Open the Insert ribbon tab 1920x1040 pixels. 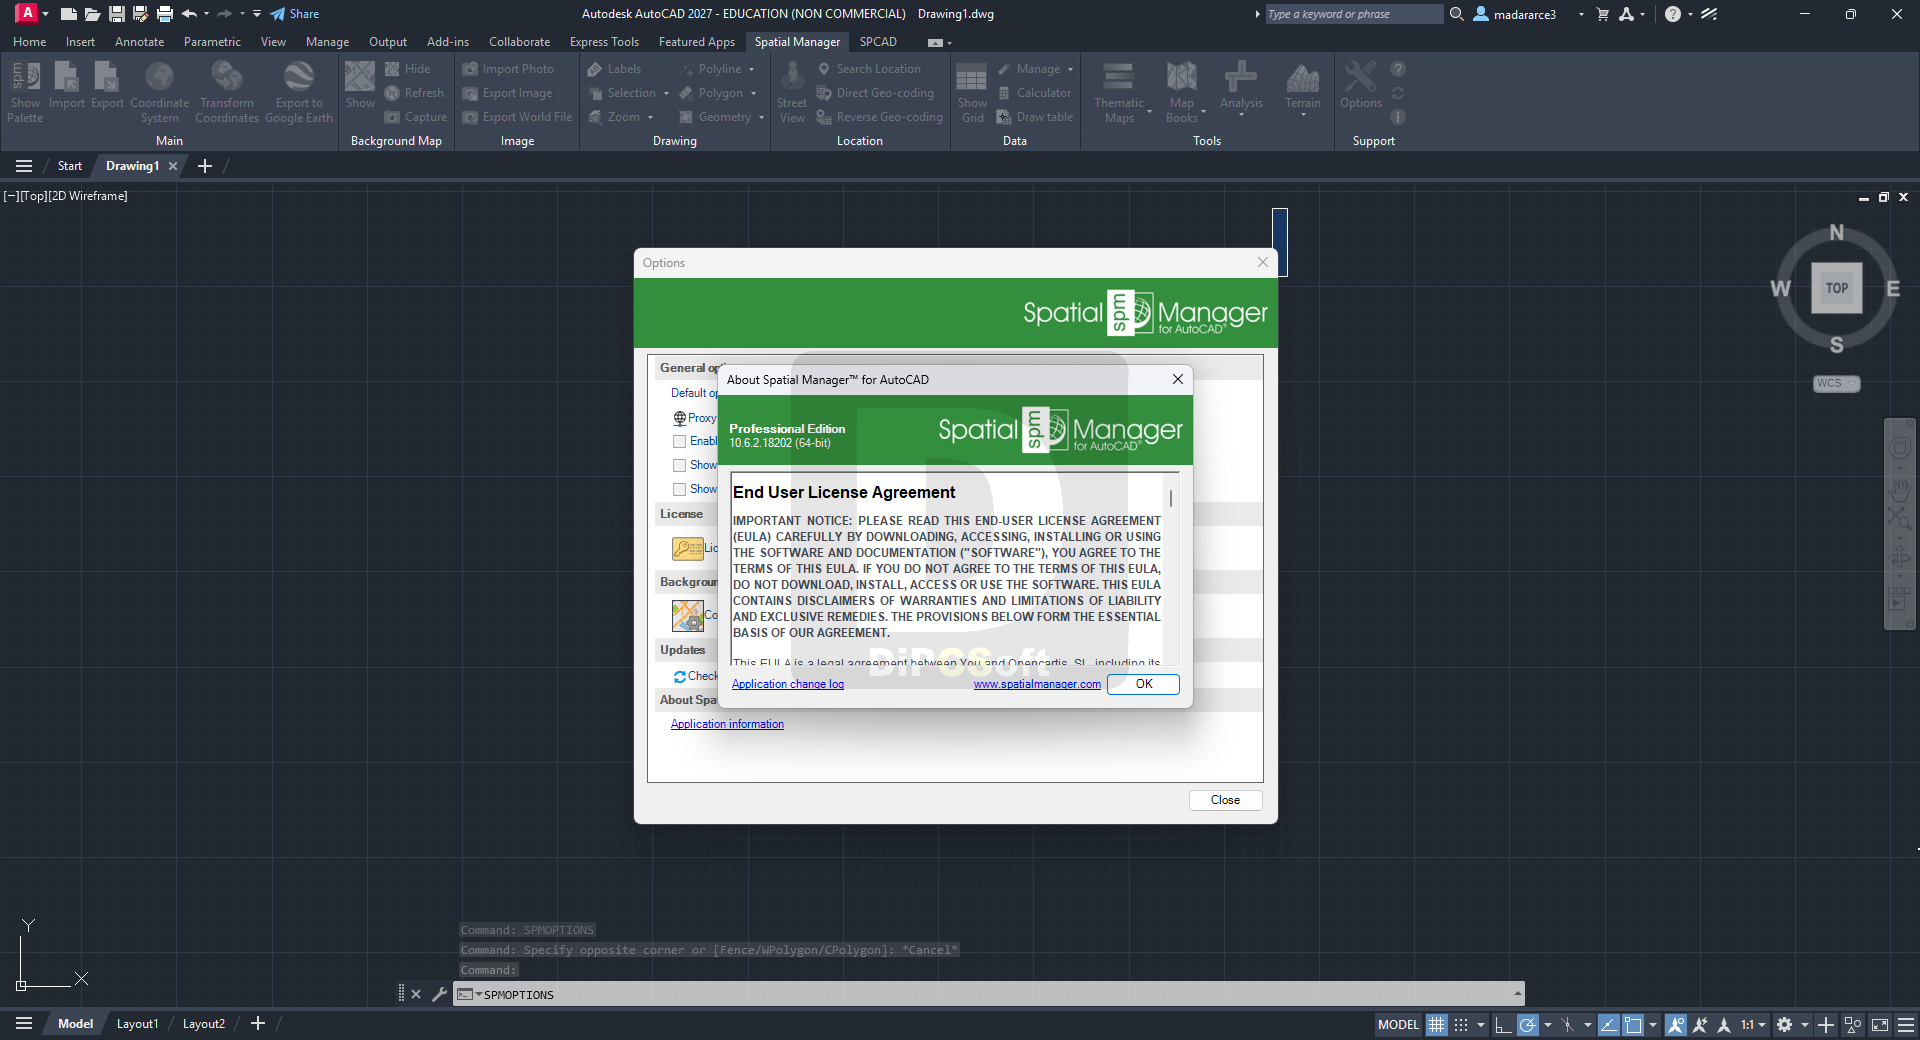coord(80,42)
